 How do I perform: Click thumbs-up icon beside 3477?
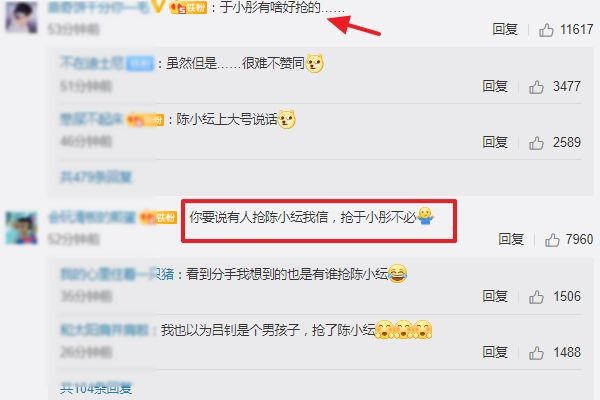[x=536, y=87]
